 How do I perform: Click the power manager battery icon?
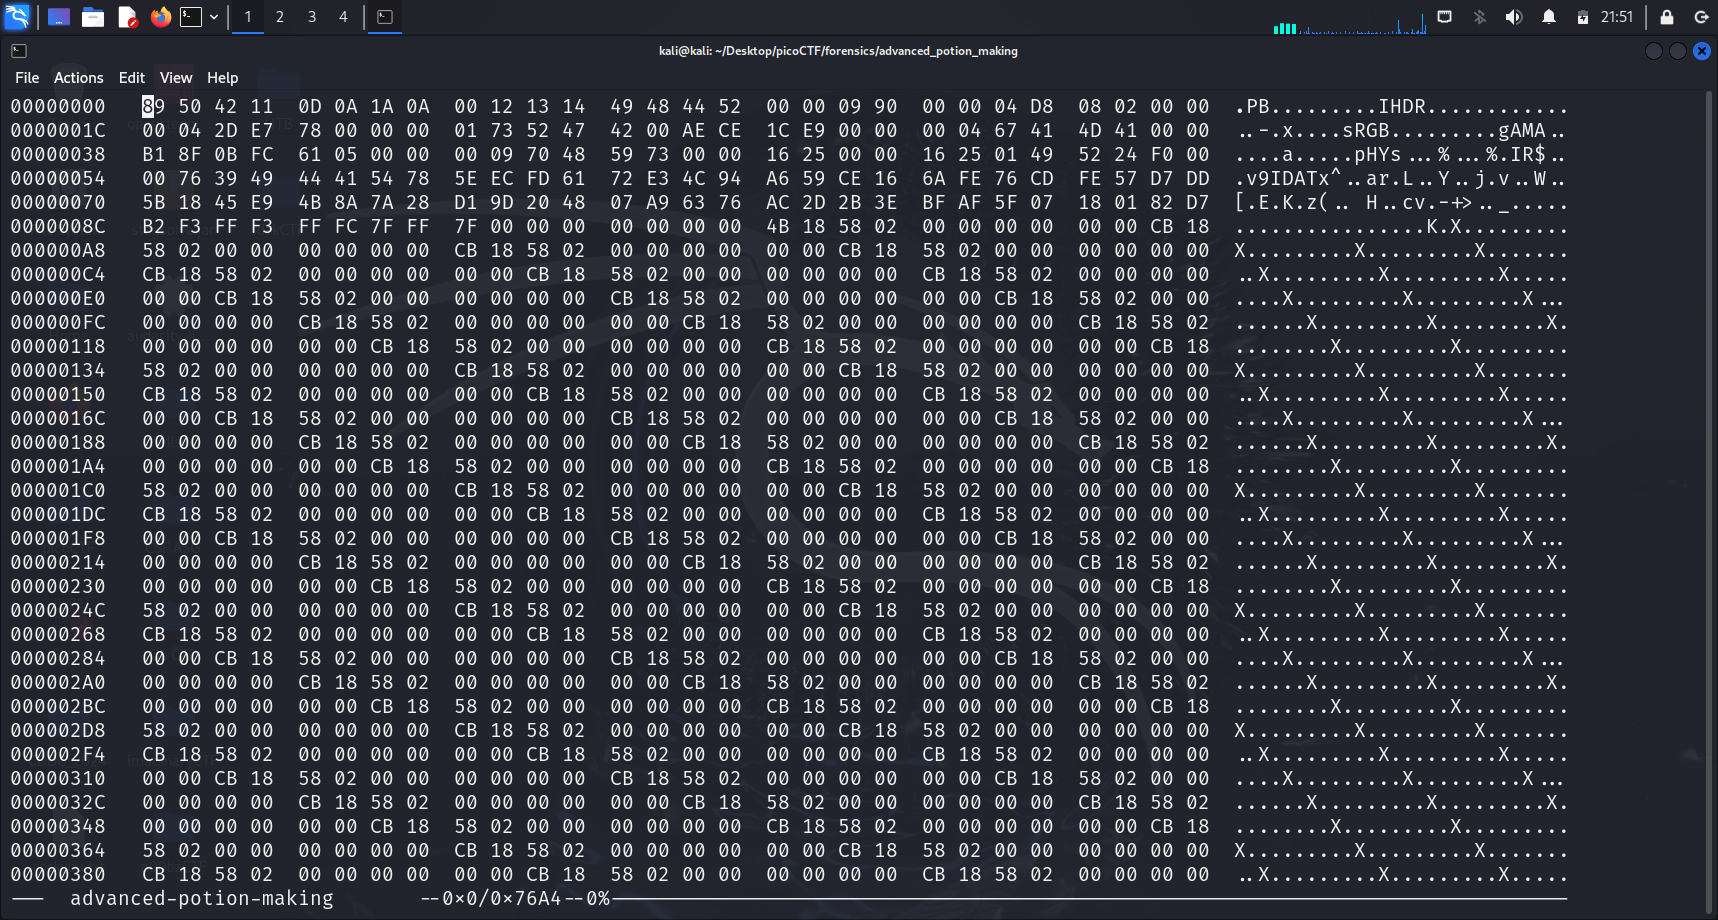click(1583, 17)
